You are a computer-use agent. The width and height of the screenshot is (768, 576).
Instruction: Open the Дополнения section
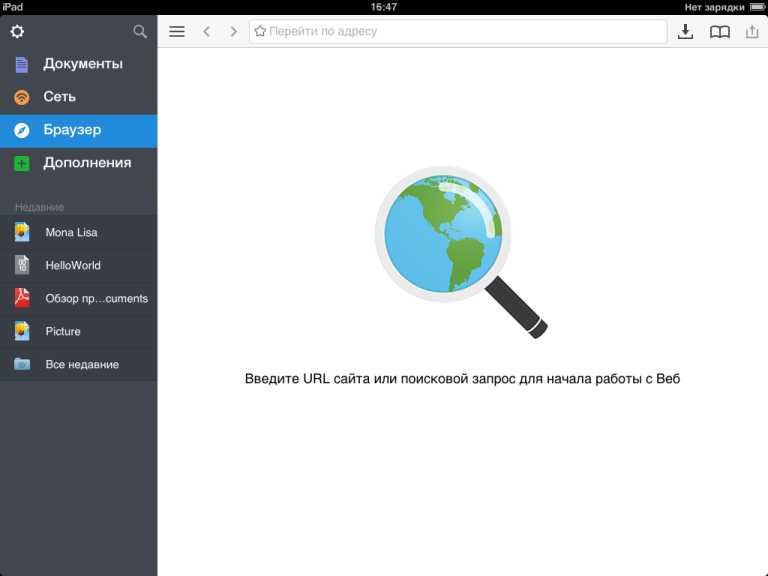click(78, 164)
